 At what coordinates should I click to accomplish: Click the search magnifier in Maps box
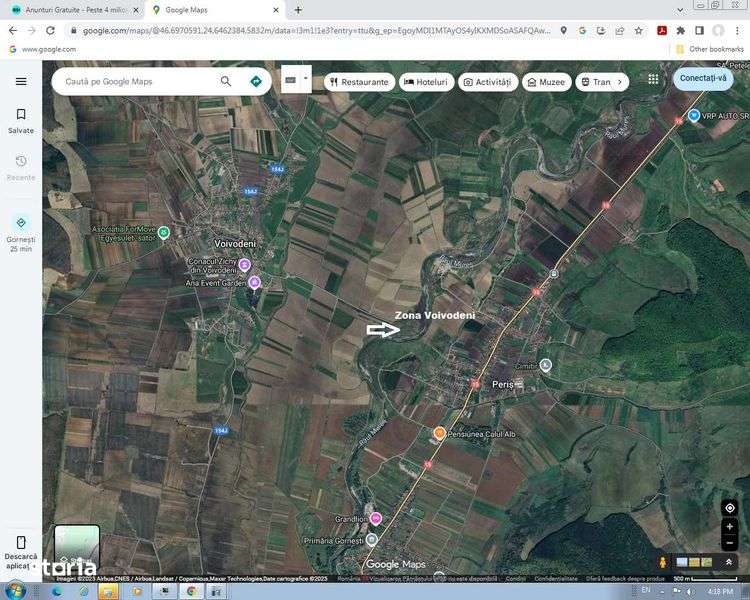pos(226,81)
